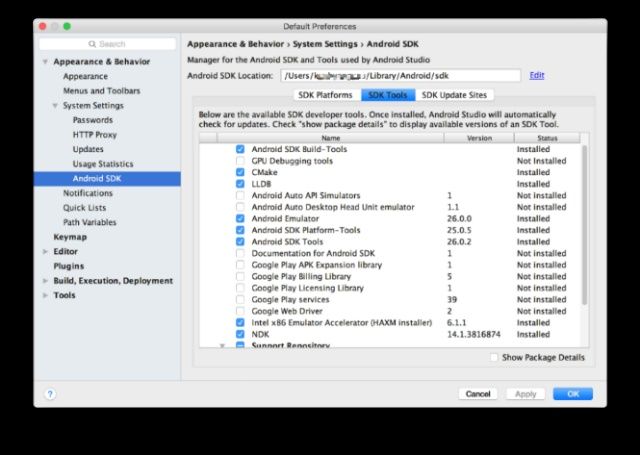Sort by the Name column header

[331, 138]
